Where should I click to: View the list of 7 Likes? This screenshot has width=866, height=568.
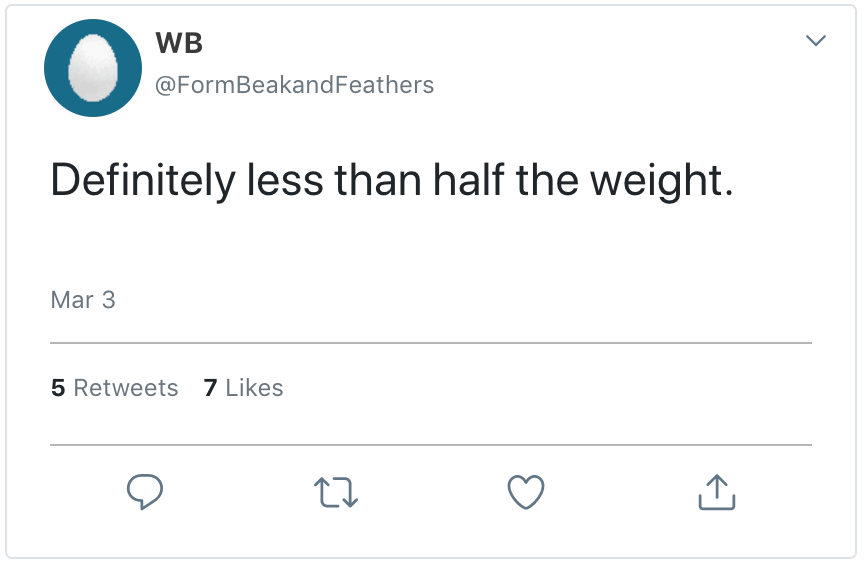(x=243, y=388)
